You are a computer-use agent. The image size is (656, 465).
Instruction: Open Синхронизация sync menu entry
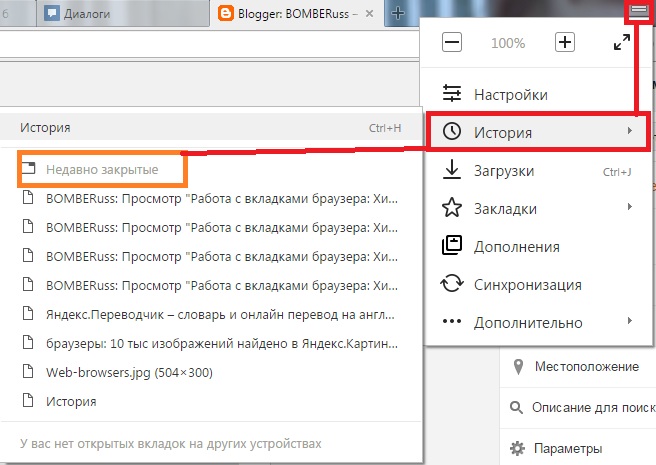coord(538,285)
